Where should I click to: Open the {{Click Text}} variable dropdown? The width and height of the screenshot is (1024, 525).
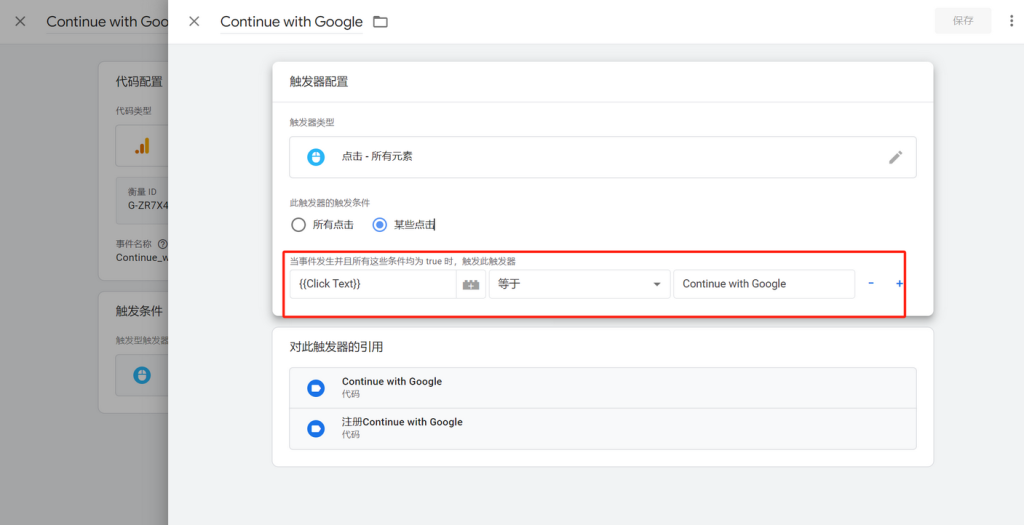[x=373, y=284]
